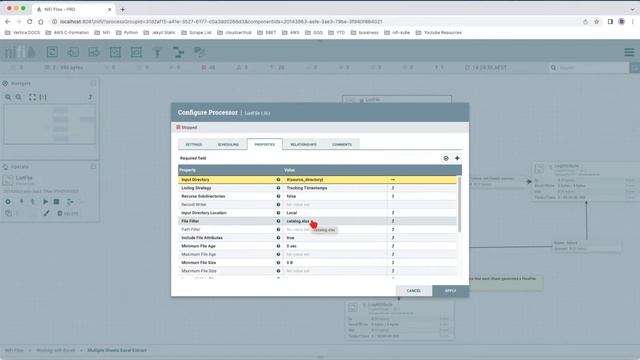Show info for Minimum File Age property
The image size is (640, 360).
pos(278,246)
